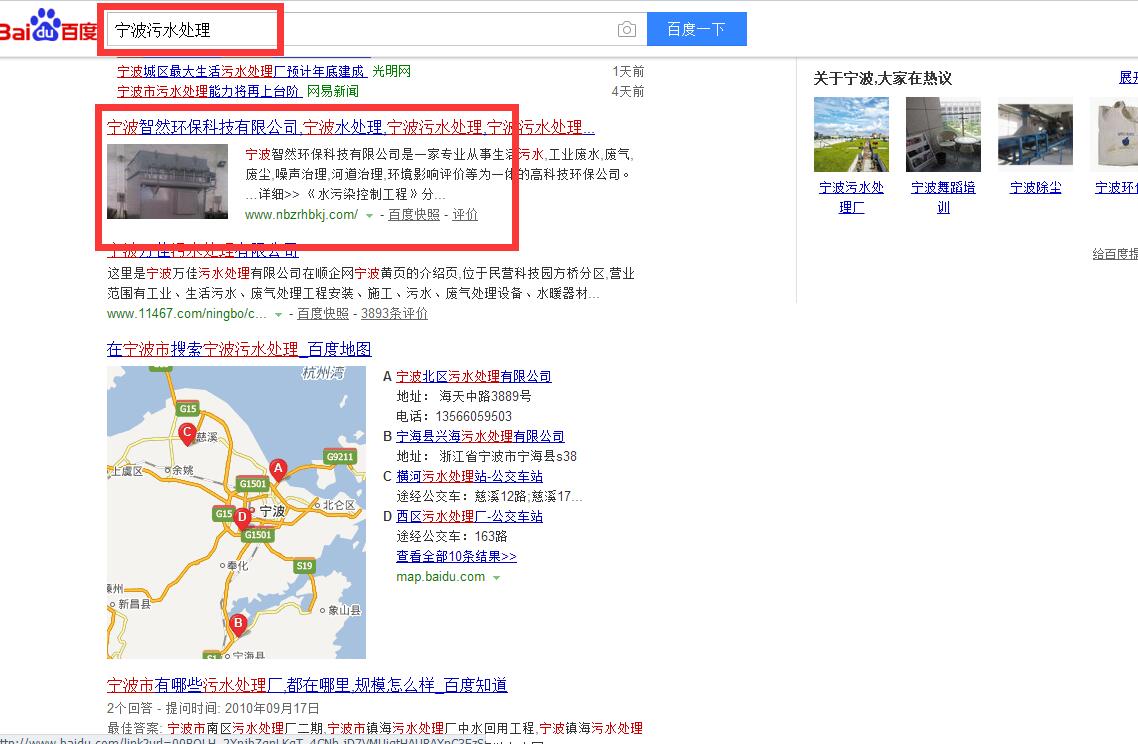Click the 百度一下 search button
This screenshot has height=744, width=1138.
pos(697,29)
